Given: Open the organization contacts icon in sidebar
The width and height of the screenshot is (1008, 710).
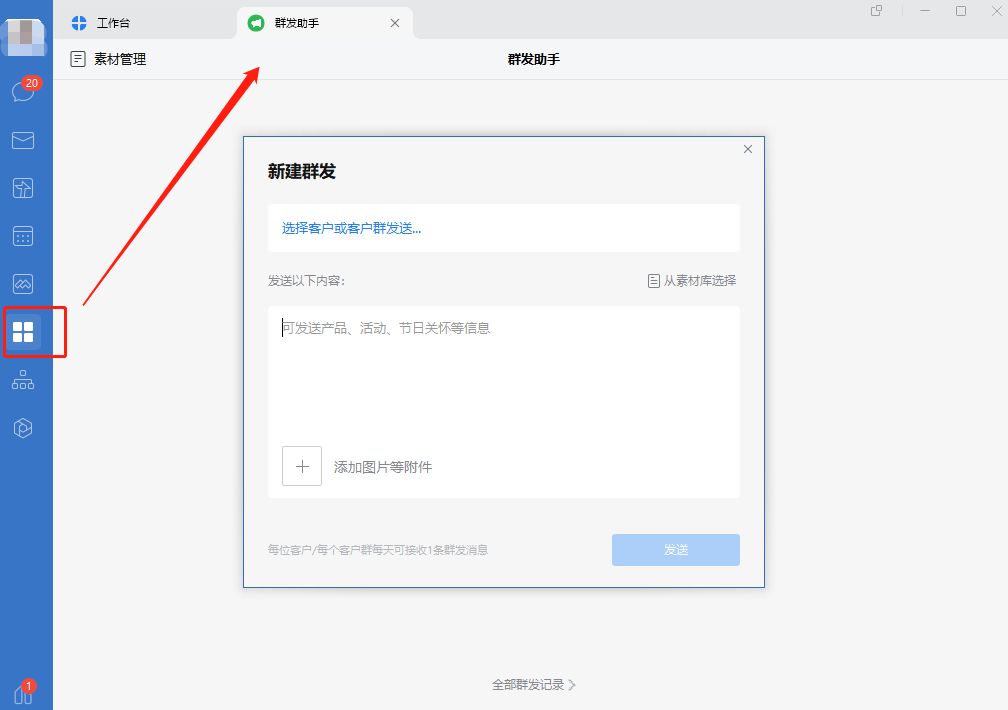Looking at the screenshot, I should tap(24, 380).
